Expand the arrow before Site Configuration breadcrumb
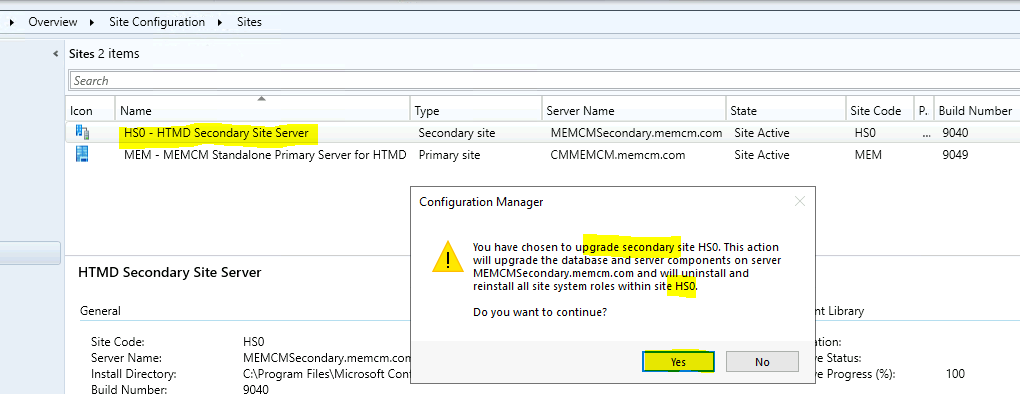Image resolution: width=1020 pixels, height=394 pixels. pos(92,23)
